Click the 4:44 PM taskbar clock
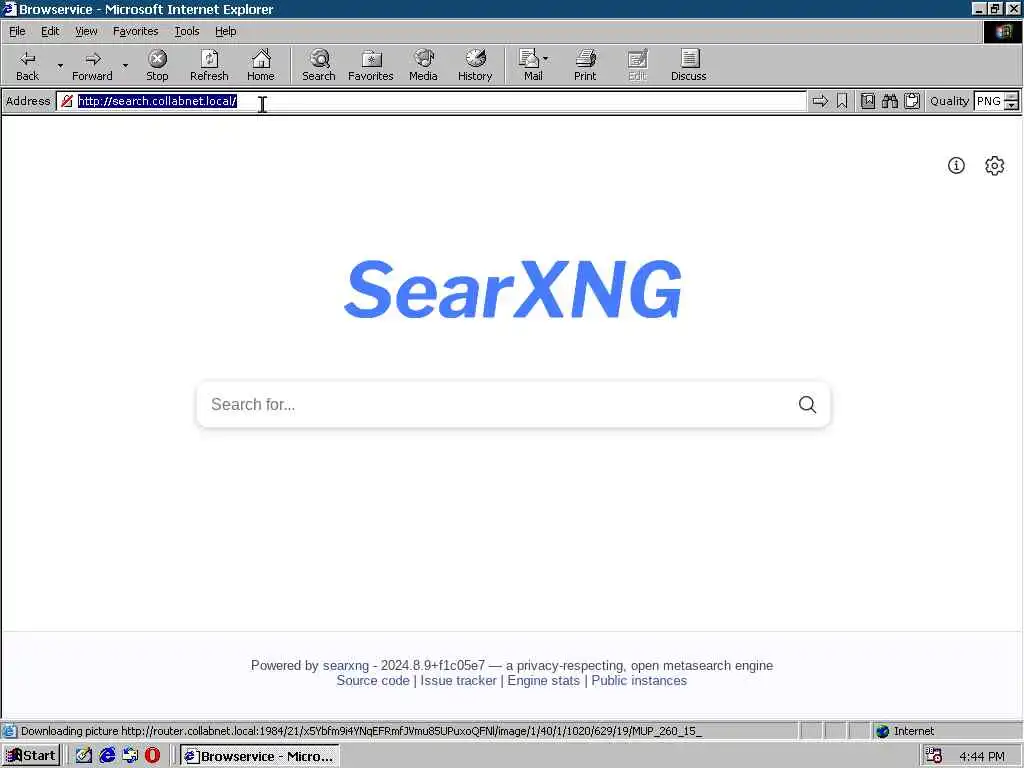 tap(982, 756)
